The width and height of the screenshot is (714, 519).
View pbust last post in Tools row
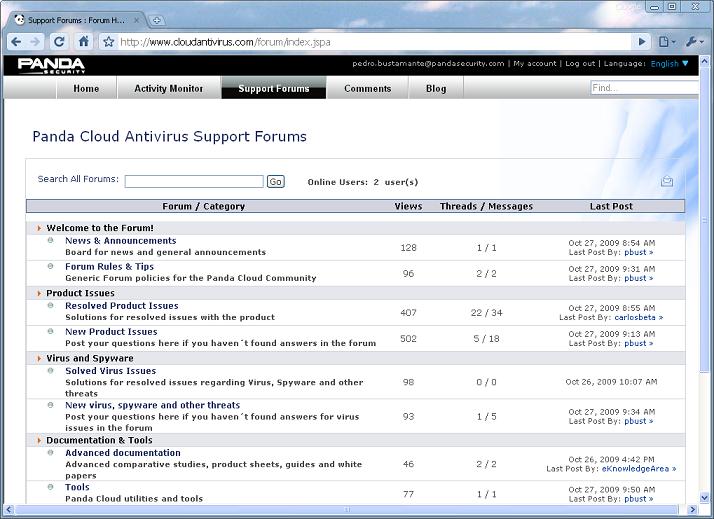point(638,499)
